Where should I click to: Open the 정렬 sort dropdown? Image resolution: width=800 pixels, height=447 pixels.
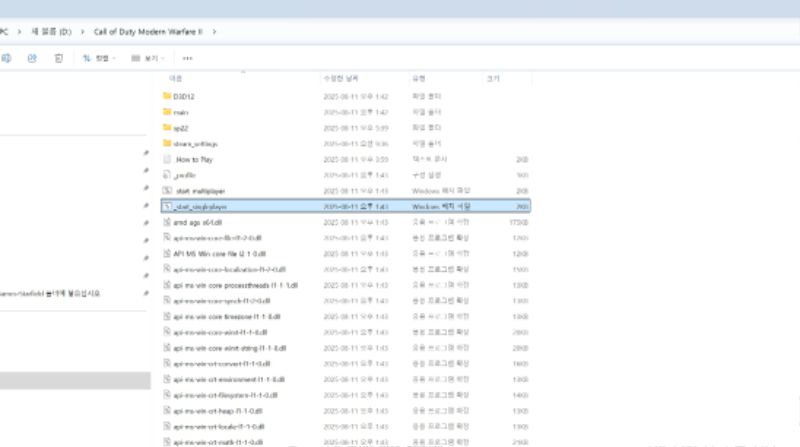pos(100,59)
